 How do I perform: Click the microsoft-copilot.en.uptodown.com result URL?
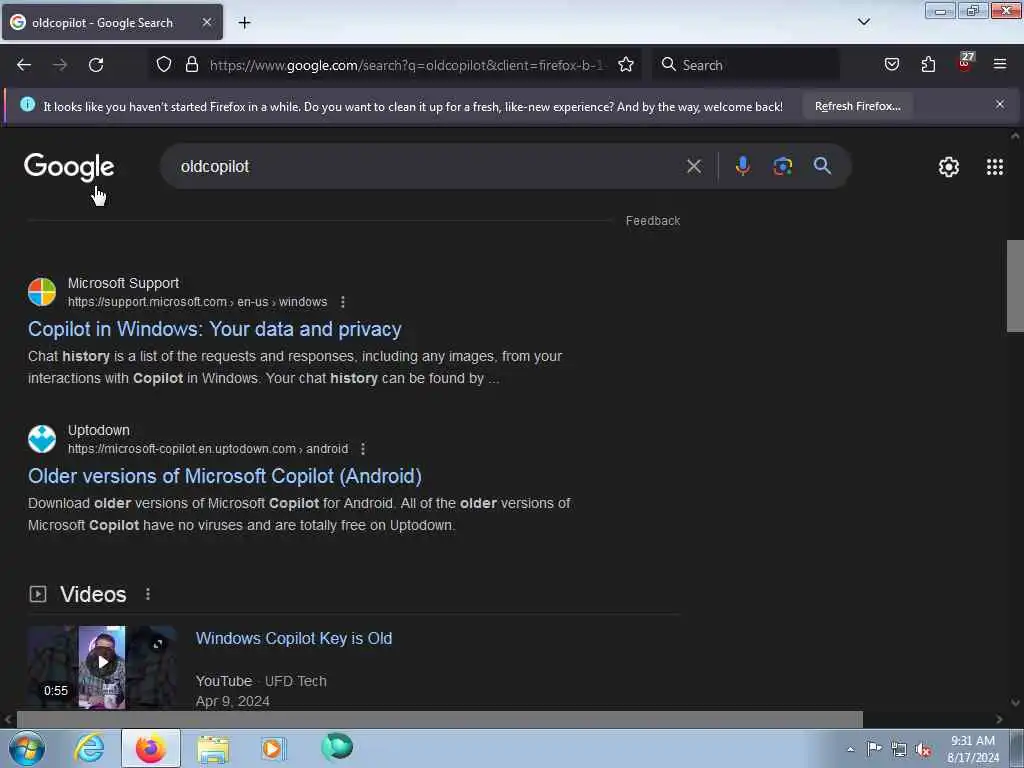point(208,449)
